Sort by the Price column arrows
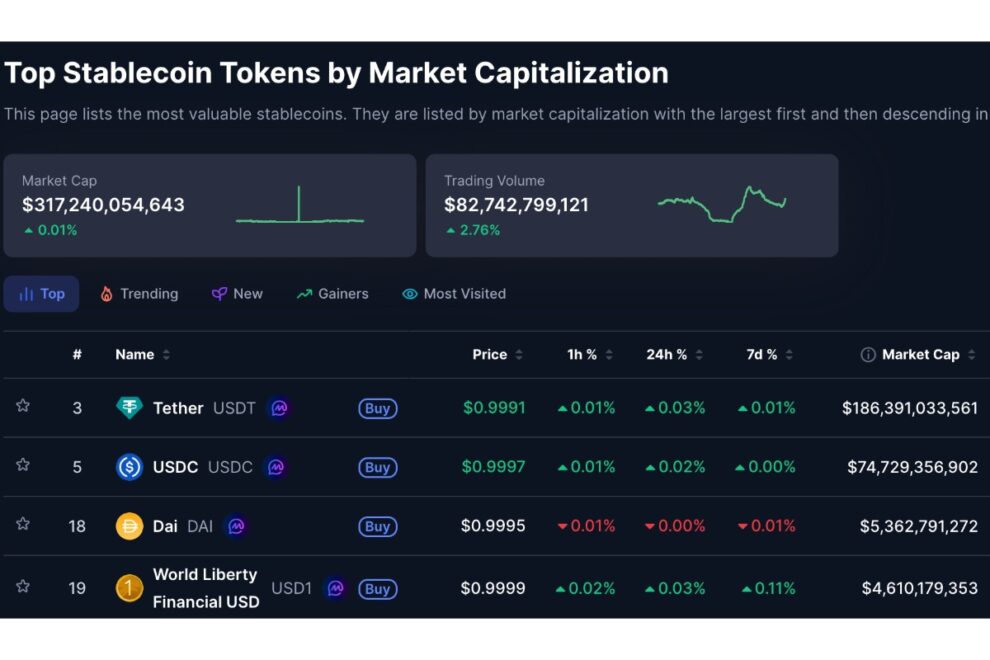Image resolution: width=990 pixels, height=660 pixels. (519, 355)
